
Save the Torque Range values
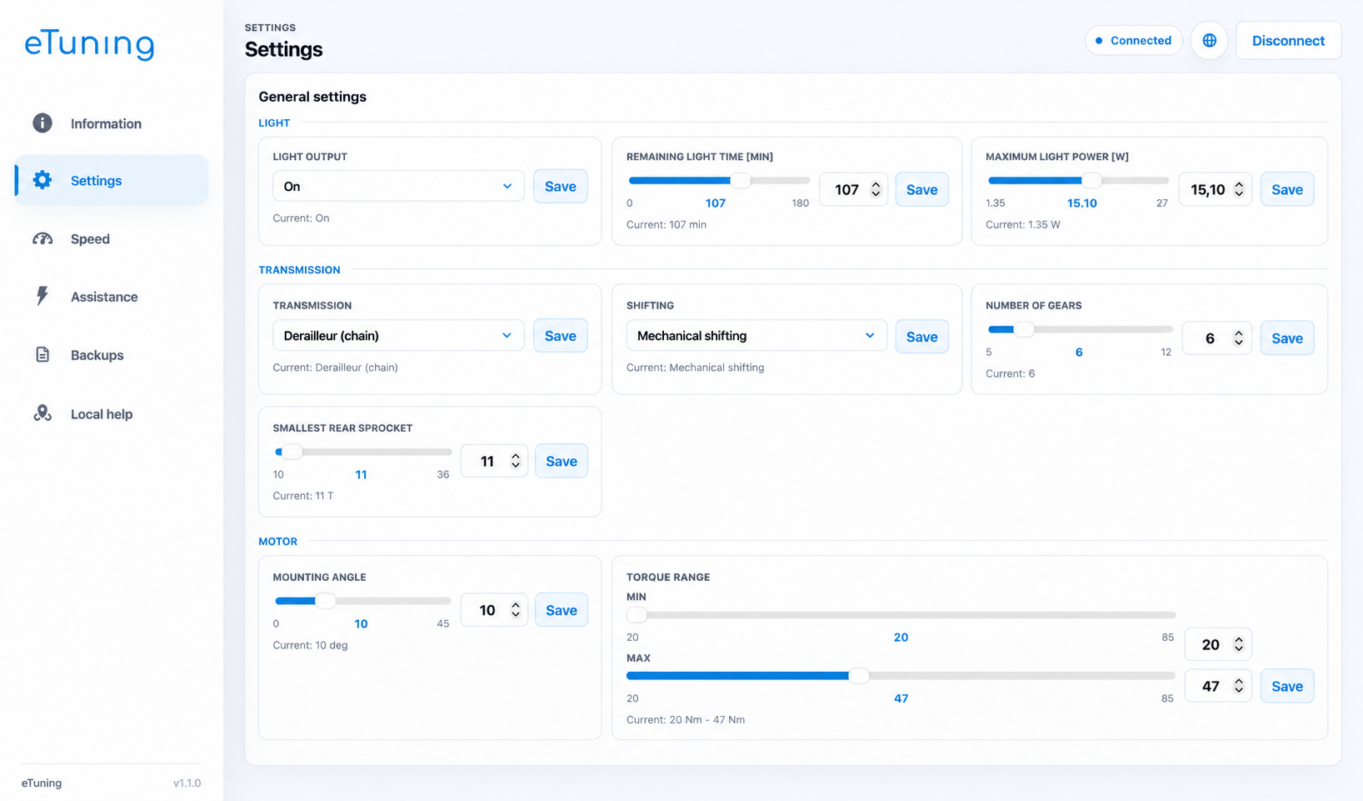[x=1287, y=686]
